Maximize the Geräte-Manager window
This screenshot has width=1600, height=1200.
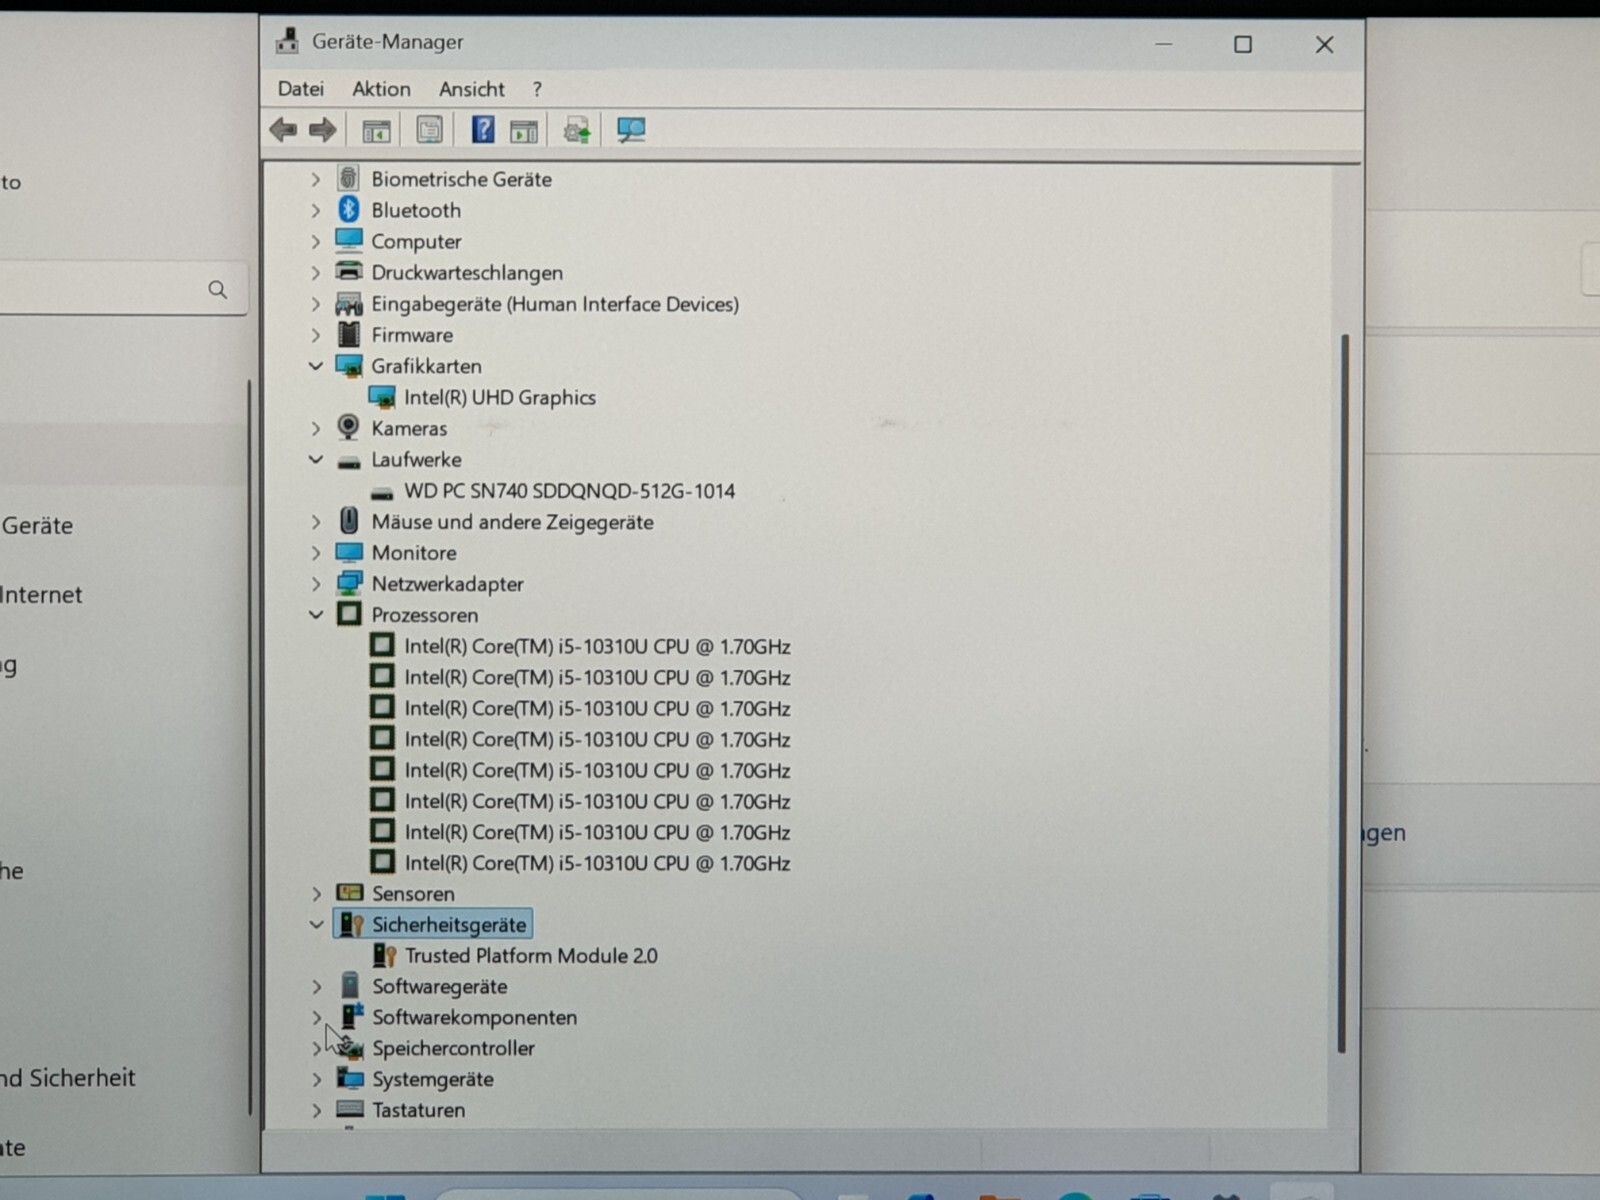coord(1242,44)
